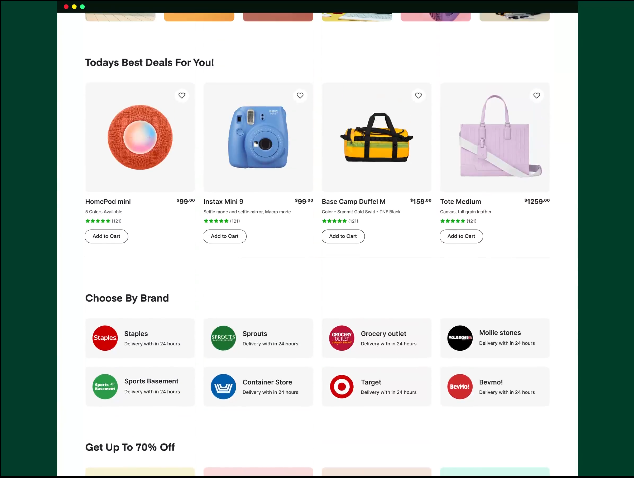Add Tote Medium to cart
This screenshot has width=634, height=478.
(x=461, y=236)
